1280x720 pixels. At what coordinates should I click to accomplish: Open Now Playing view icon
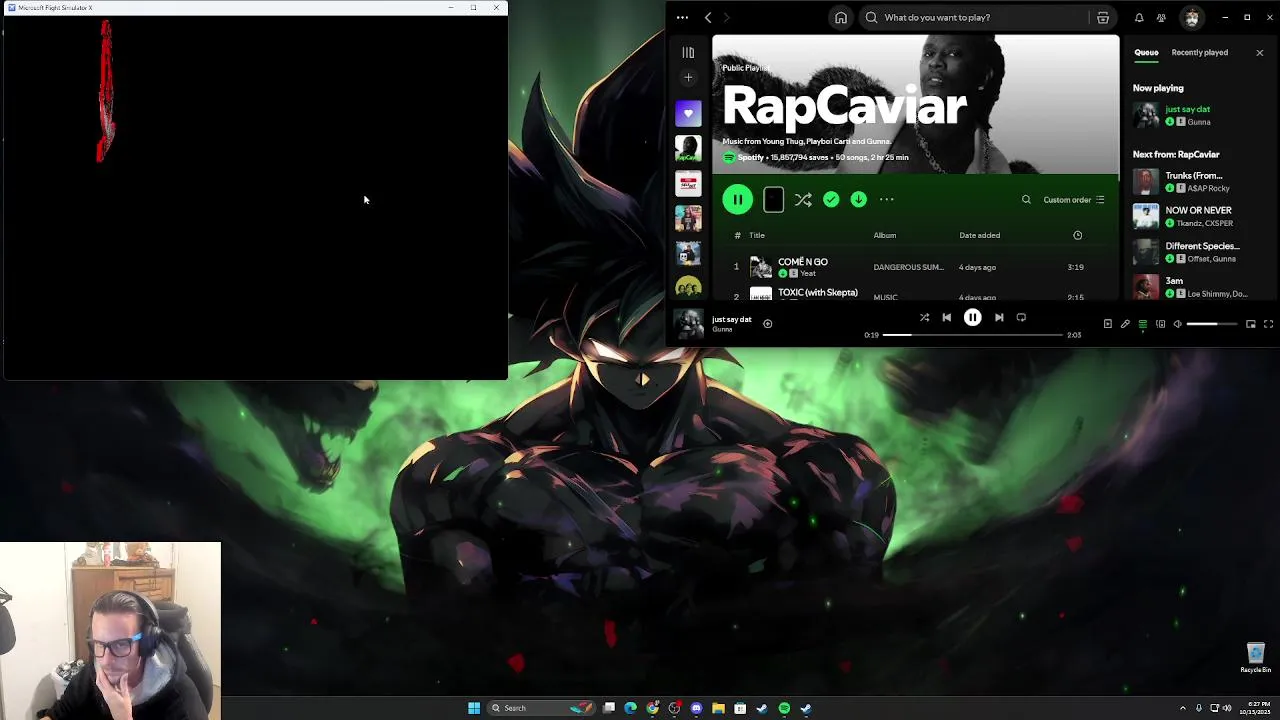coord(1107,324)
